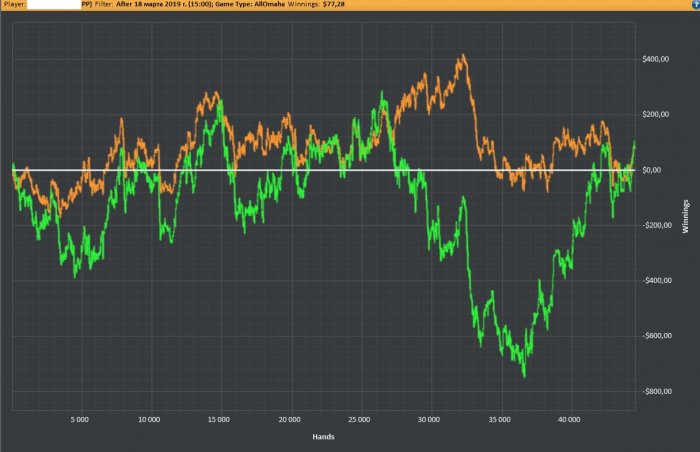Click the $200,00 y-axis label
The image size is (700, 452).
tap(655, 114)
